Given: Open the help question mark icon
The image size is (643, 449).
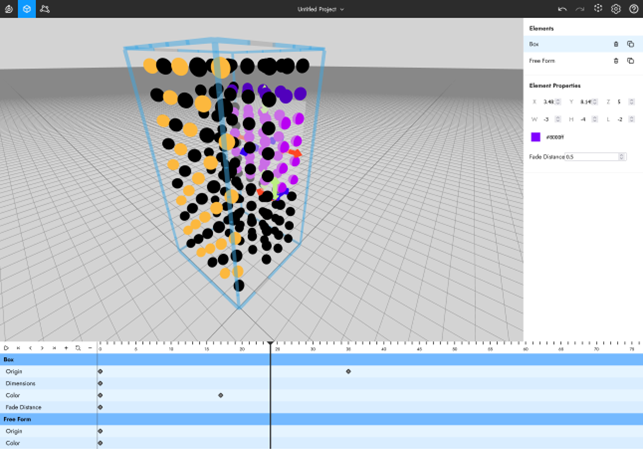Looking at the screenshot, I should click(x=633, y=9).
